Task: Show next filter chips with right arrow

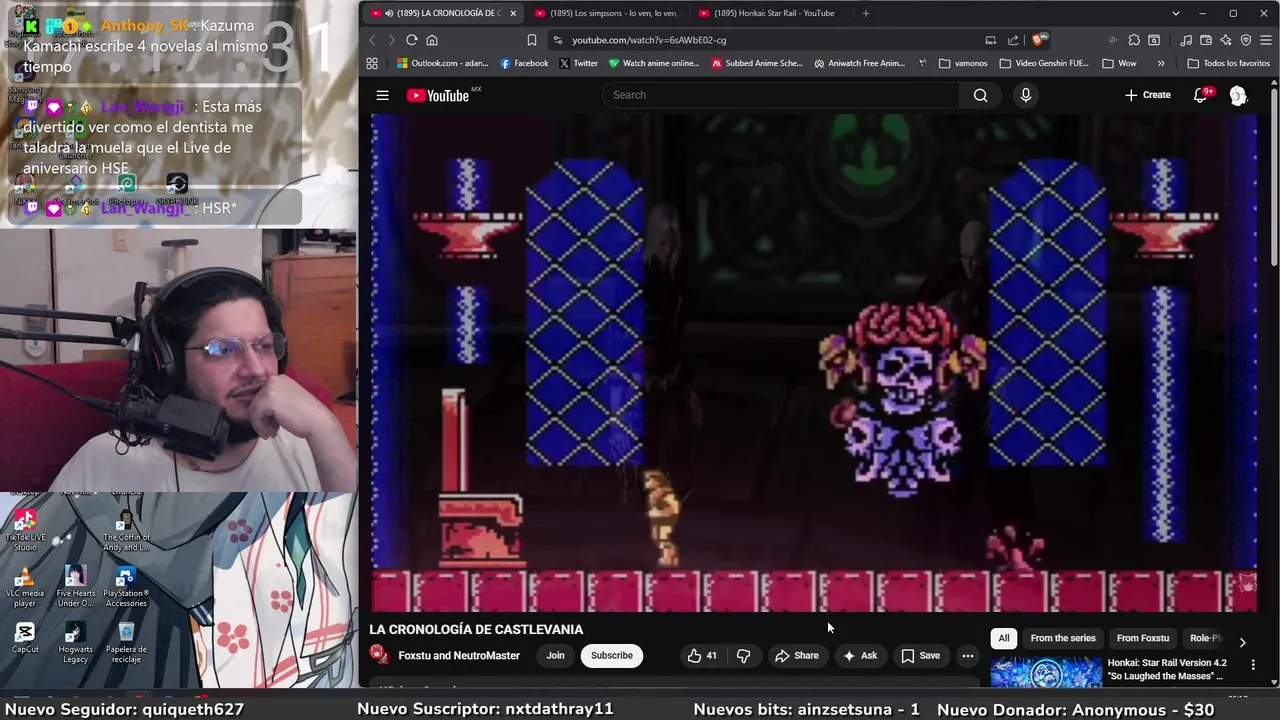Action: 1242,642
